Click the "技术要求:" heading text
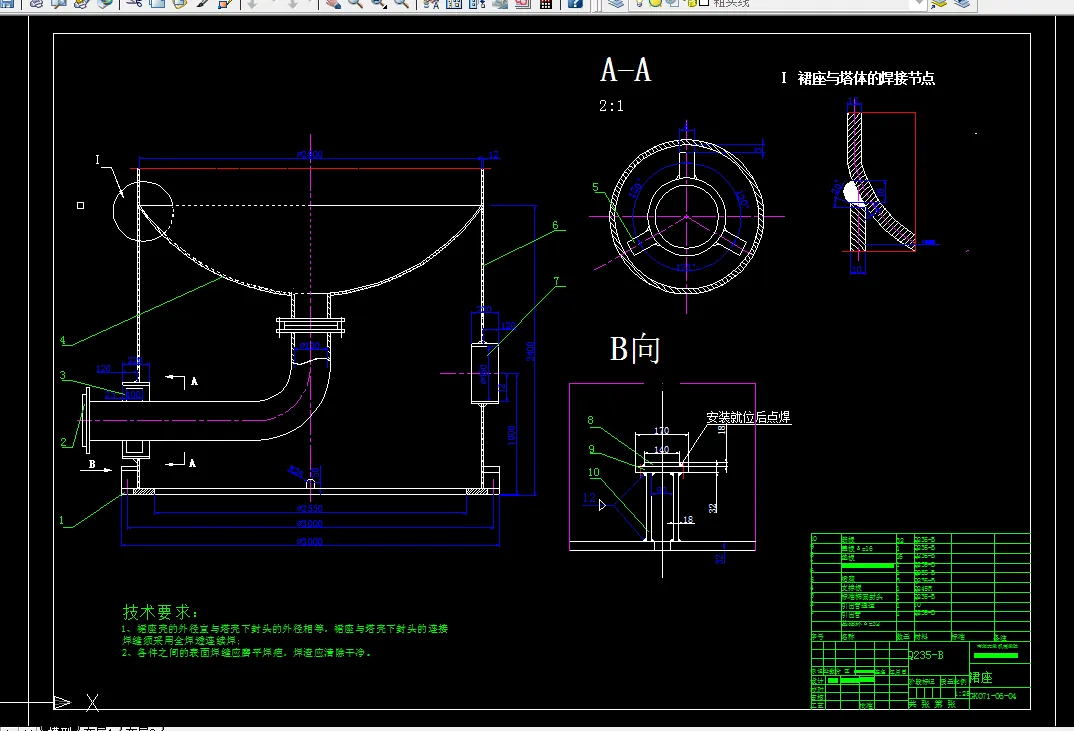Screen dimensions: 1074x731 pos(160,612)
